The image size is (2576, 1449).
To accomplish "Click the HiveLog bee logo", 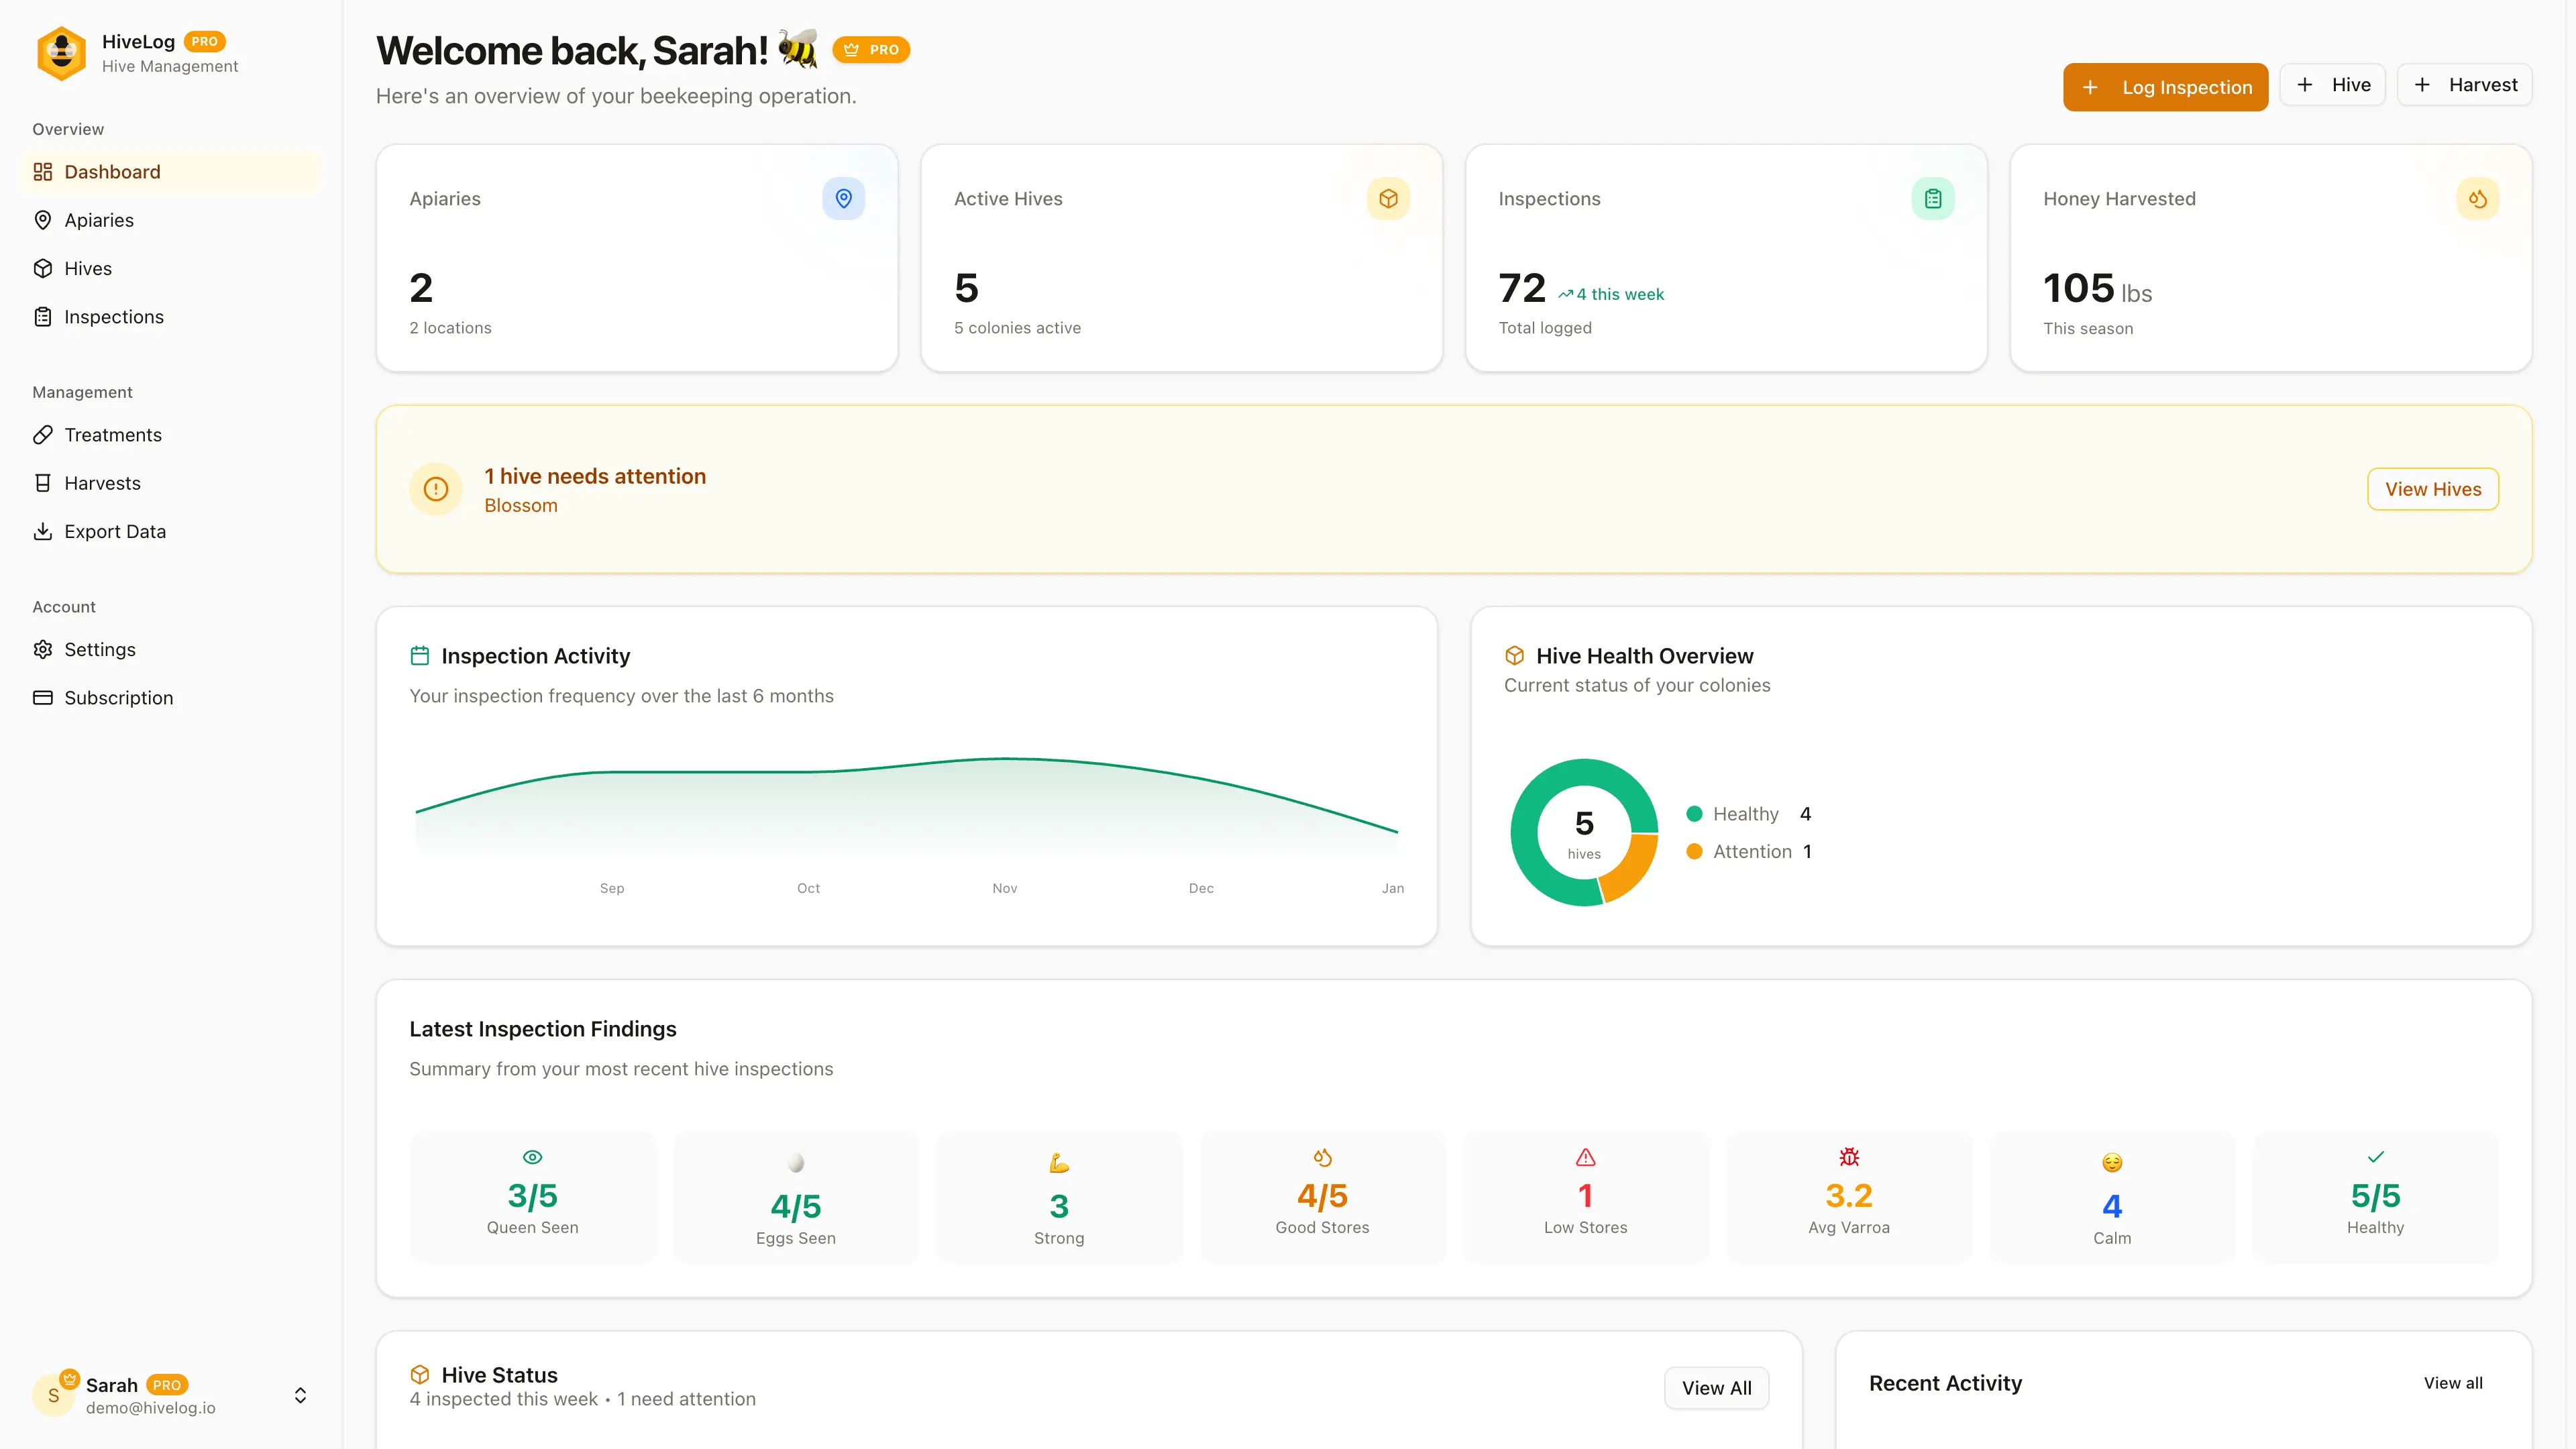I will tap(61, 53).
